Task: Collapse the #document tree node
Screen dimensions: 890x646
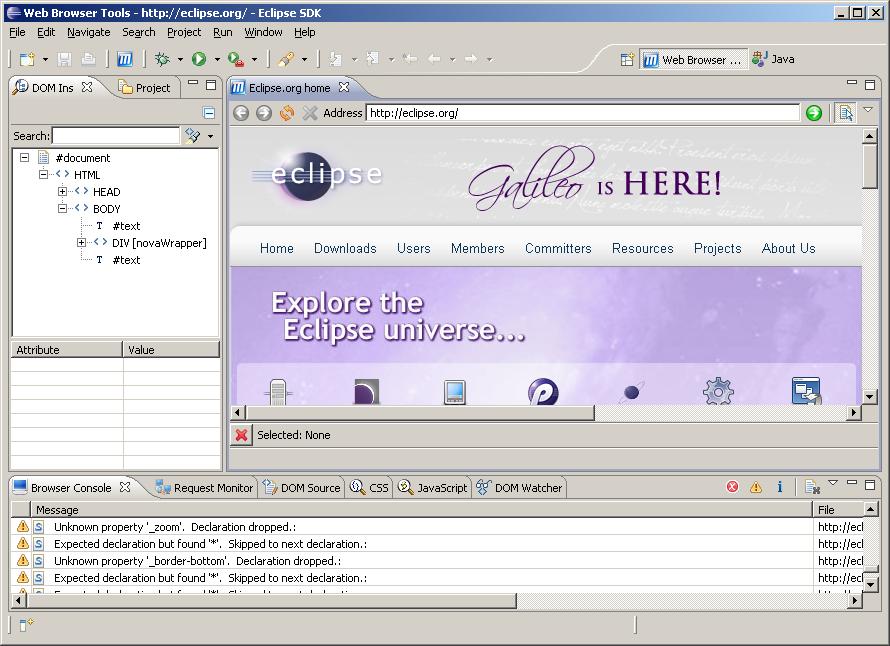Action: coord(24,158)
